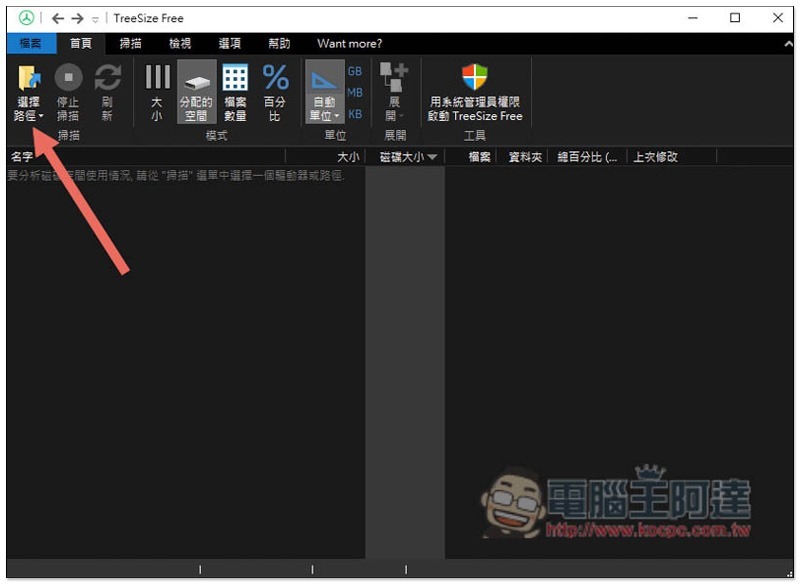Sort by 名字 name column
The height and width of the screenshot is (585, 800).
tap(146, 157)
